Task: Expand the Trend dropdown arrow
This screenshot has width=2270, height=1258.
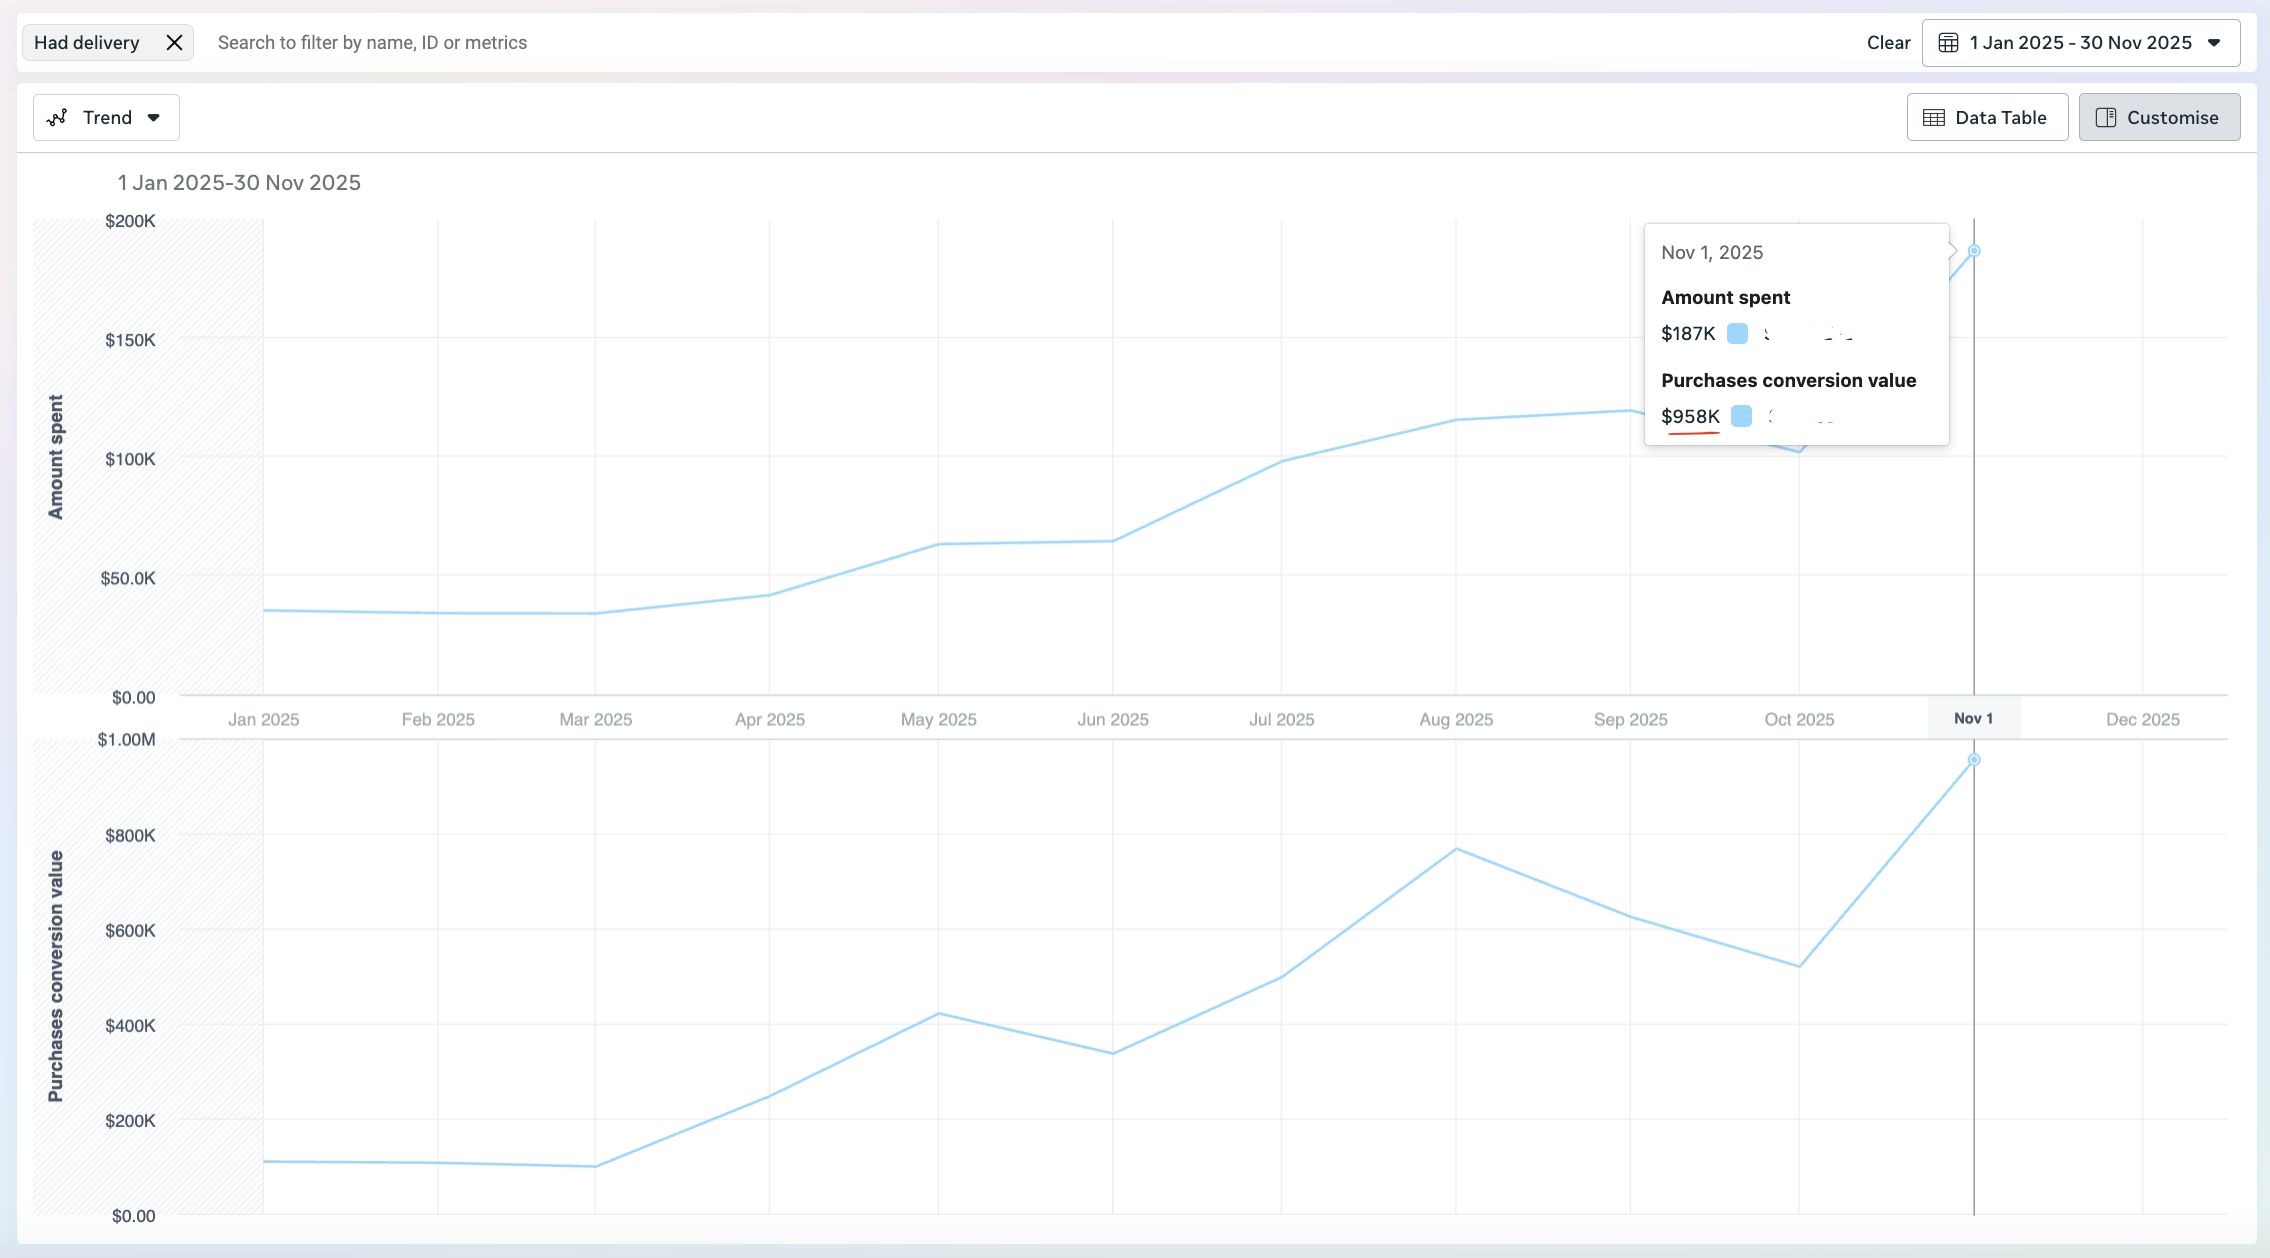Action: pyautogui.click(x=154, y=117)
